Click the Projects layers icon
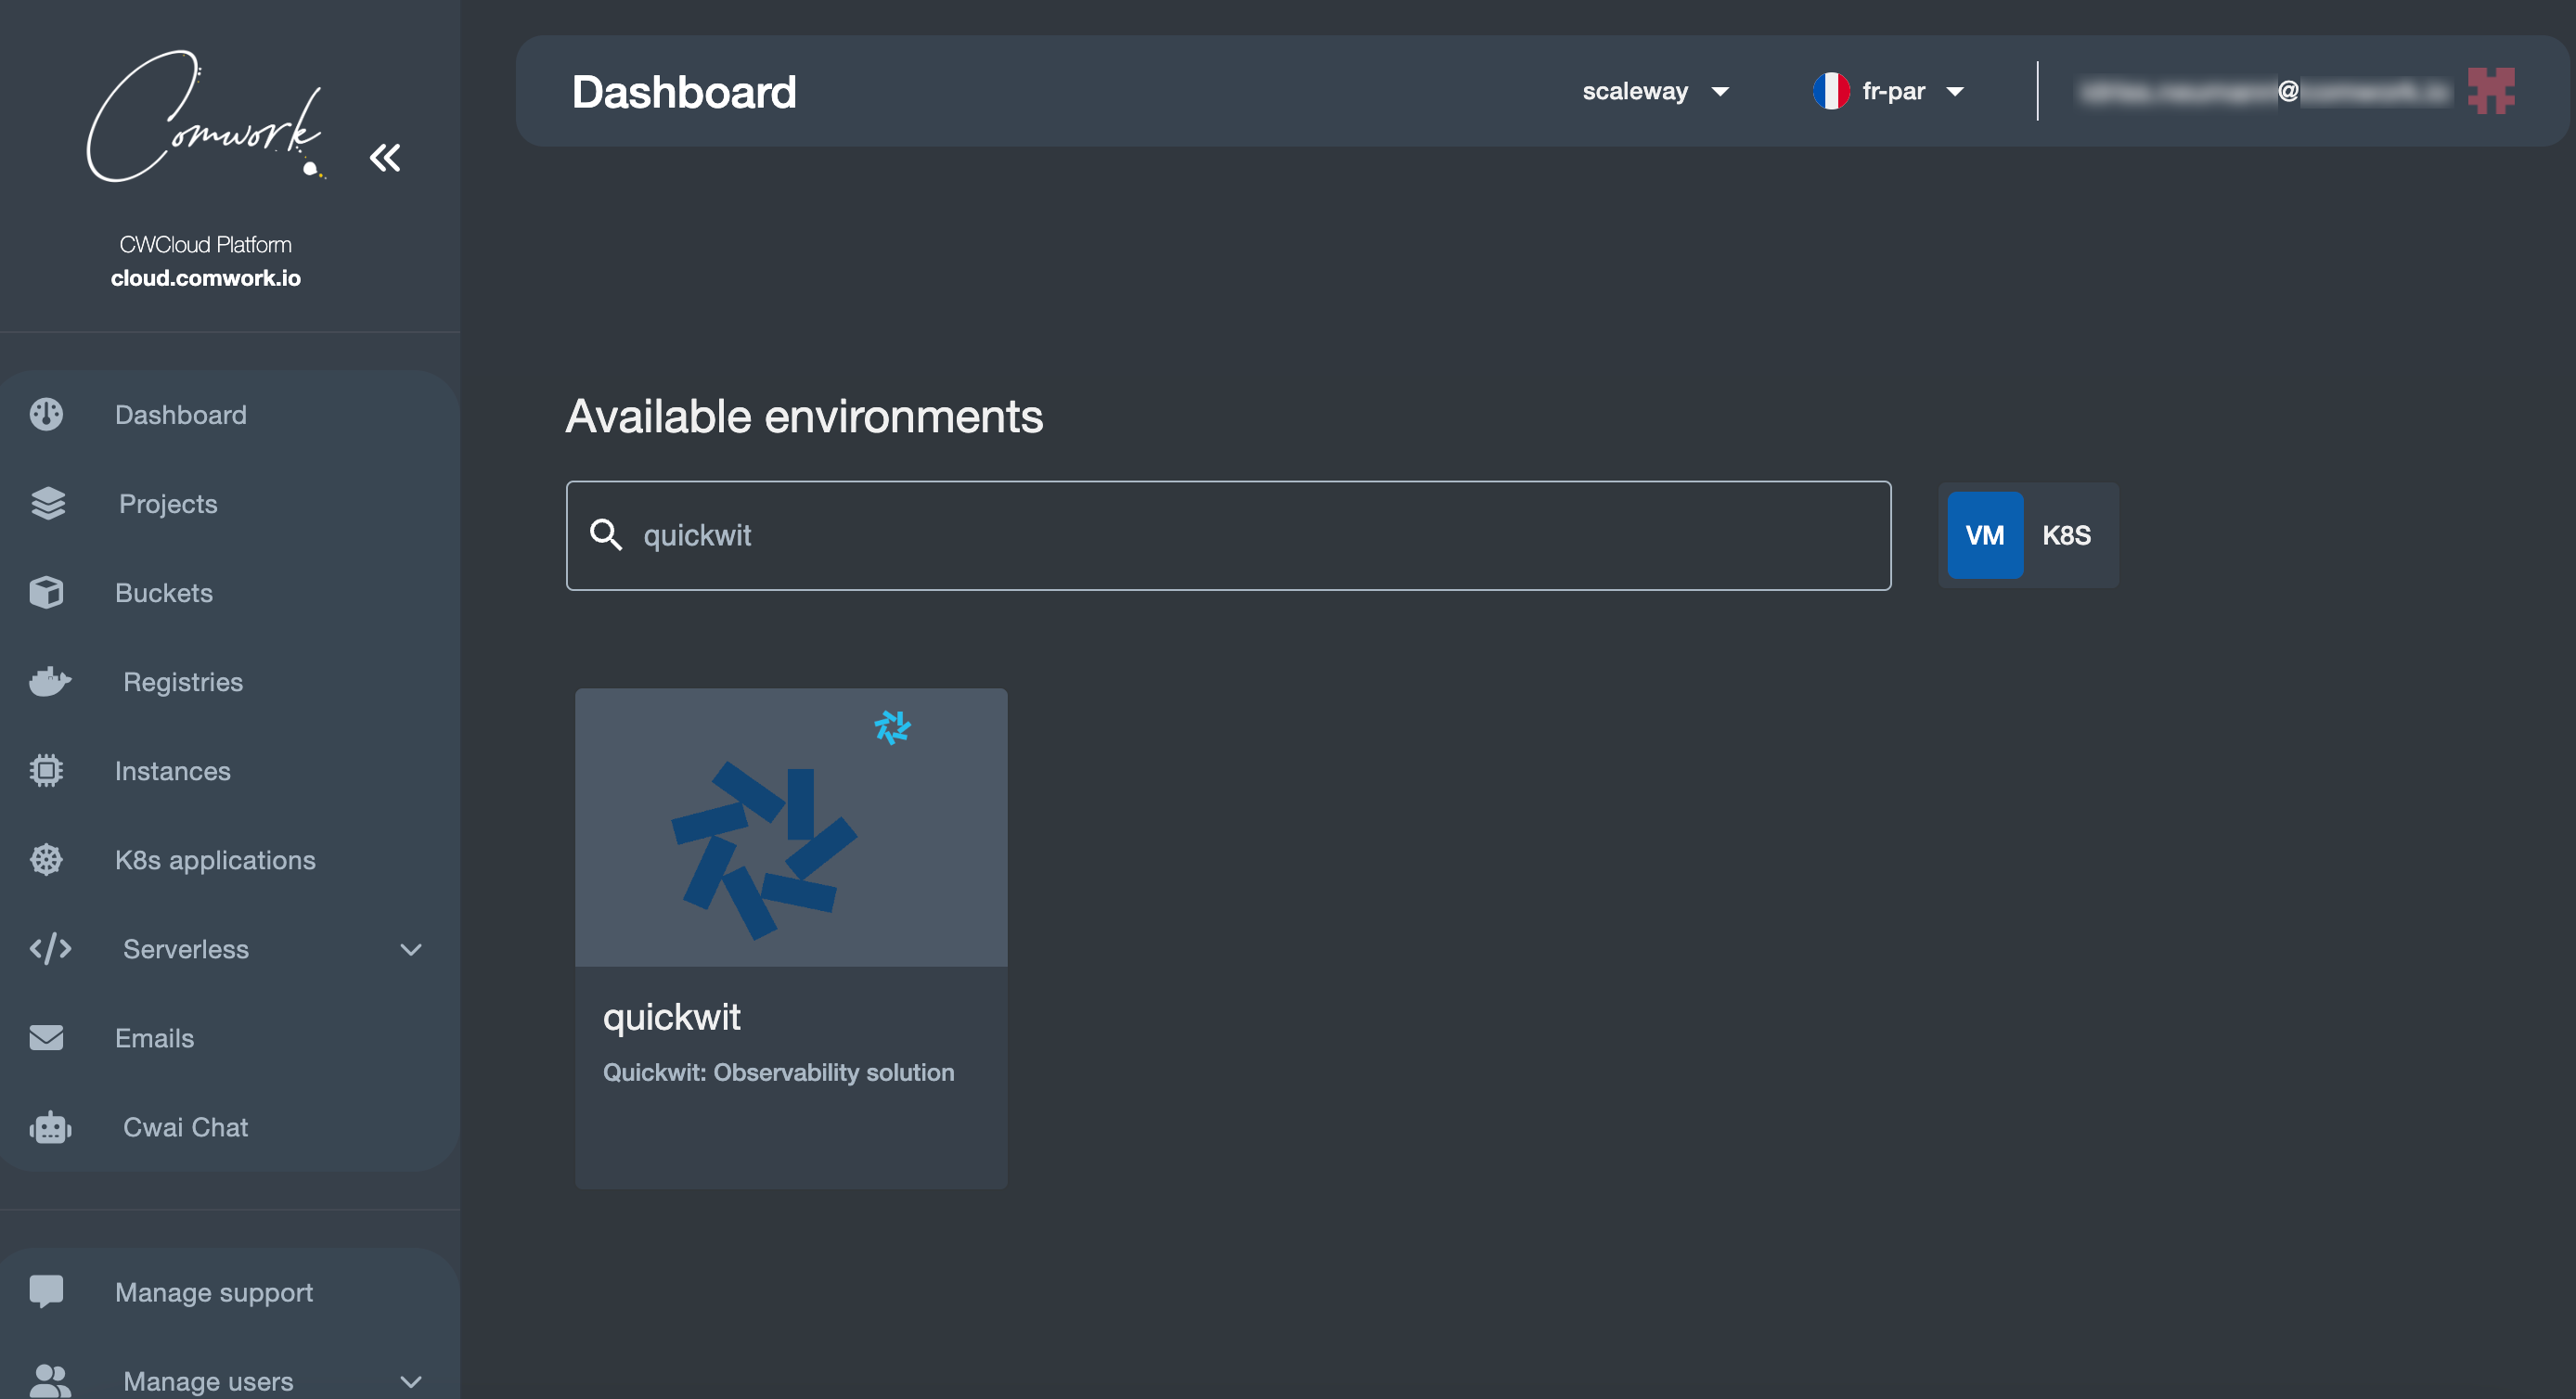The width and height of the screenshot is (2576, 1399). coord(48,503)
